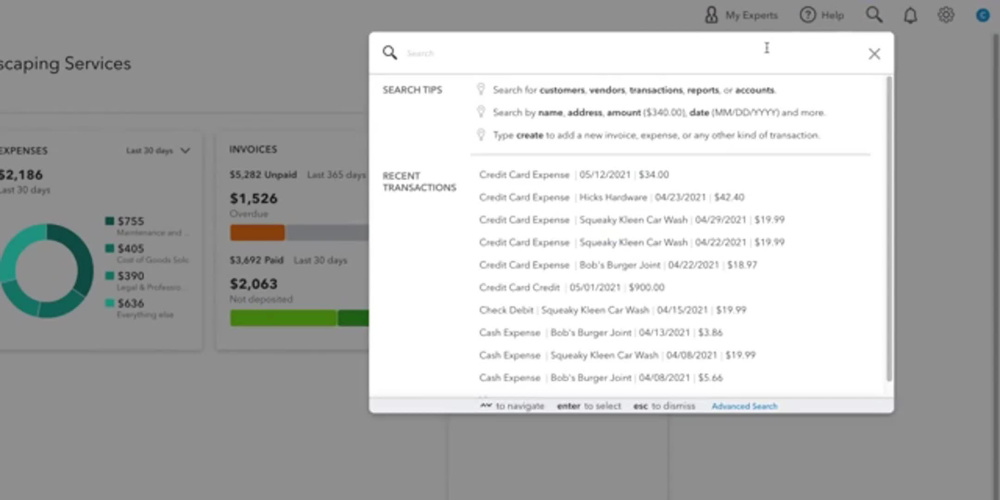Open the My Experts icon
Viewport: 1000px width, 500px height.
click(711, 15)
